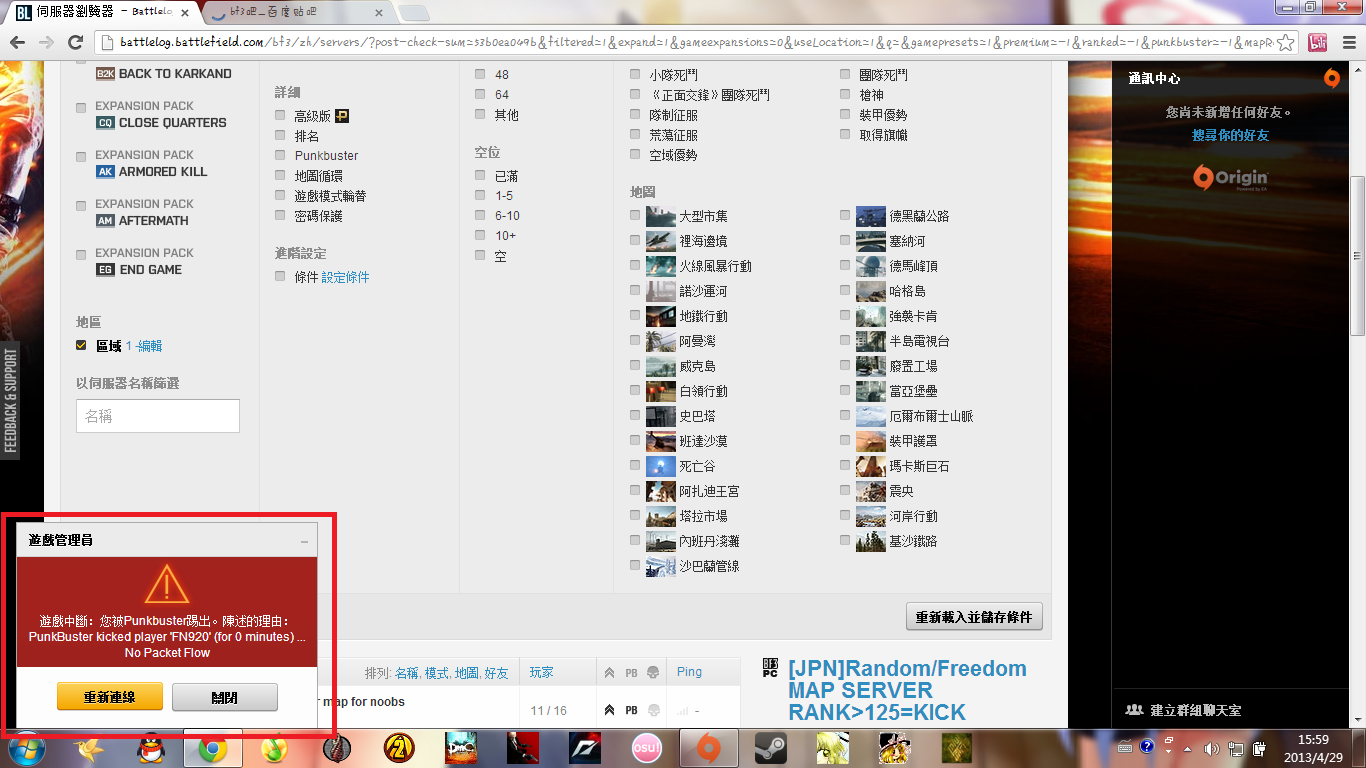Screen dimensions: 1366x768
Task: Open the [JPN]Random/Freedom MAP SERVER title
Action: tap(906, 690)
